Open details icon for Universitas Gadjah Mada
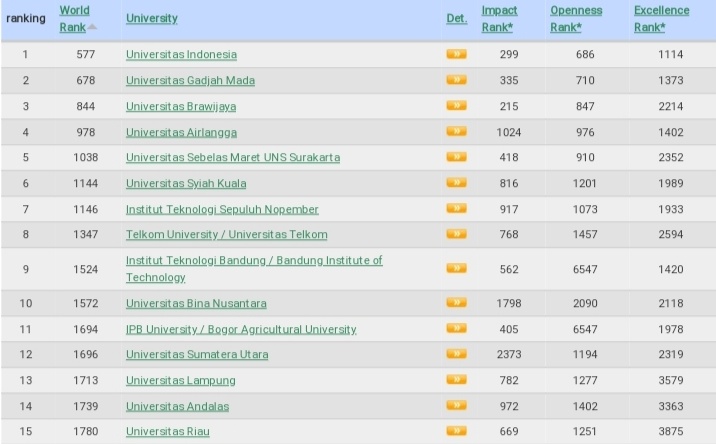The height and width of the screenshot is (444, 716). pos(456,80)
